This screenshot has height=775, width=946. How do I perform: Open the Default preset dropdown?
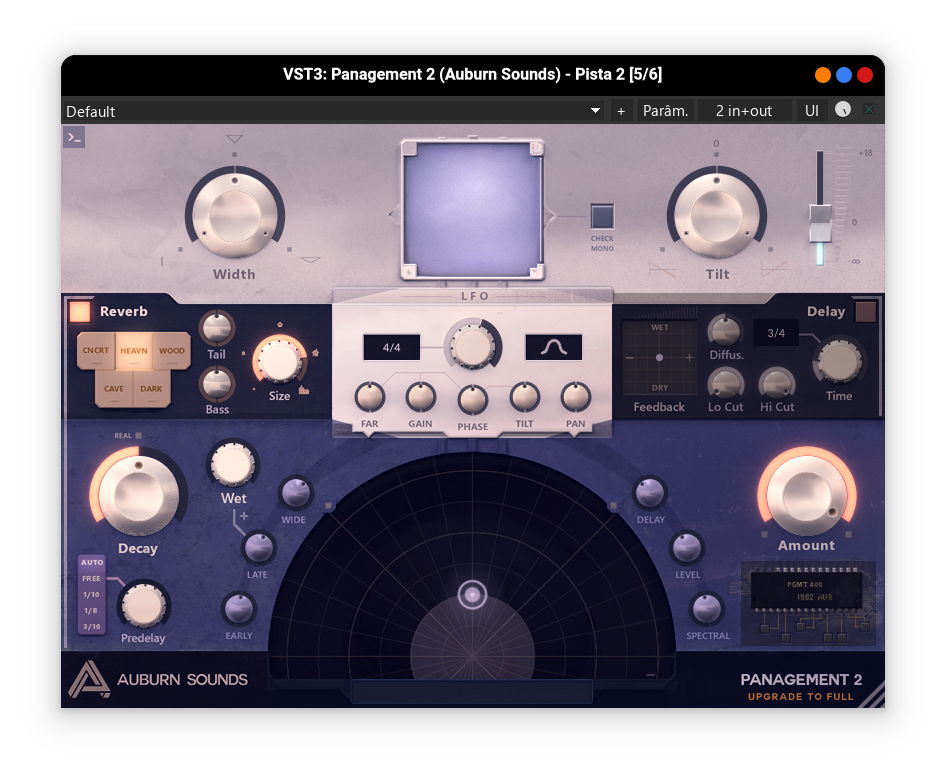[333, 111]
